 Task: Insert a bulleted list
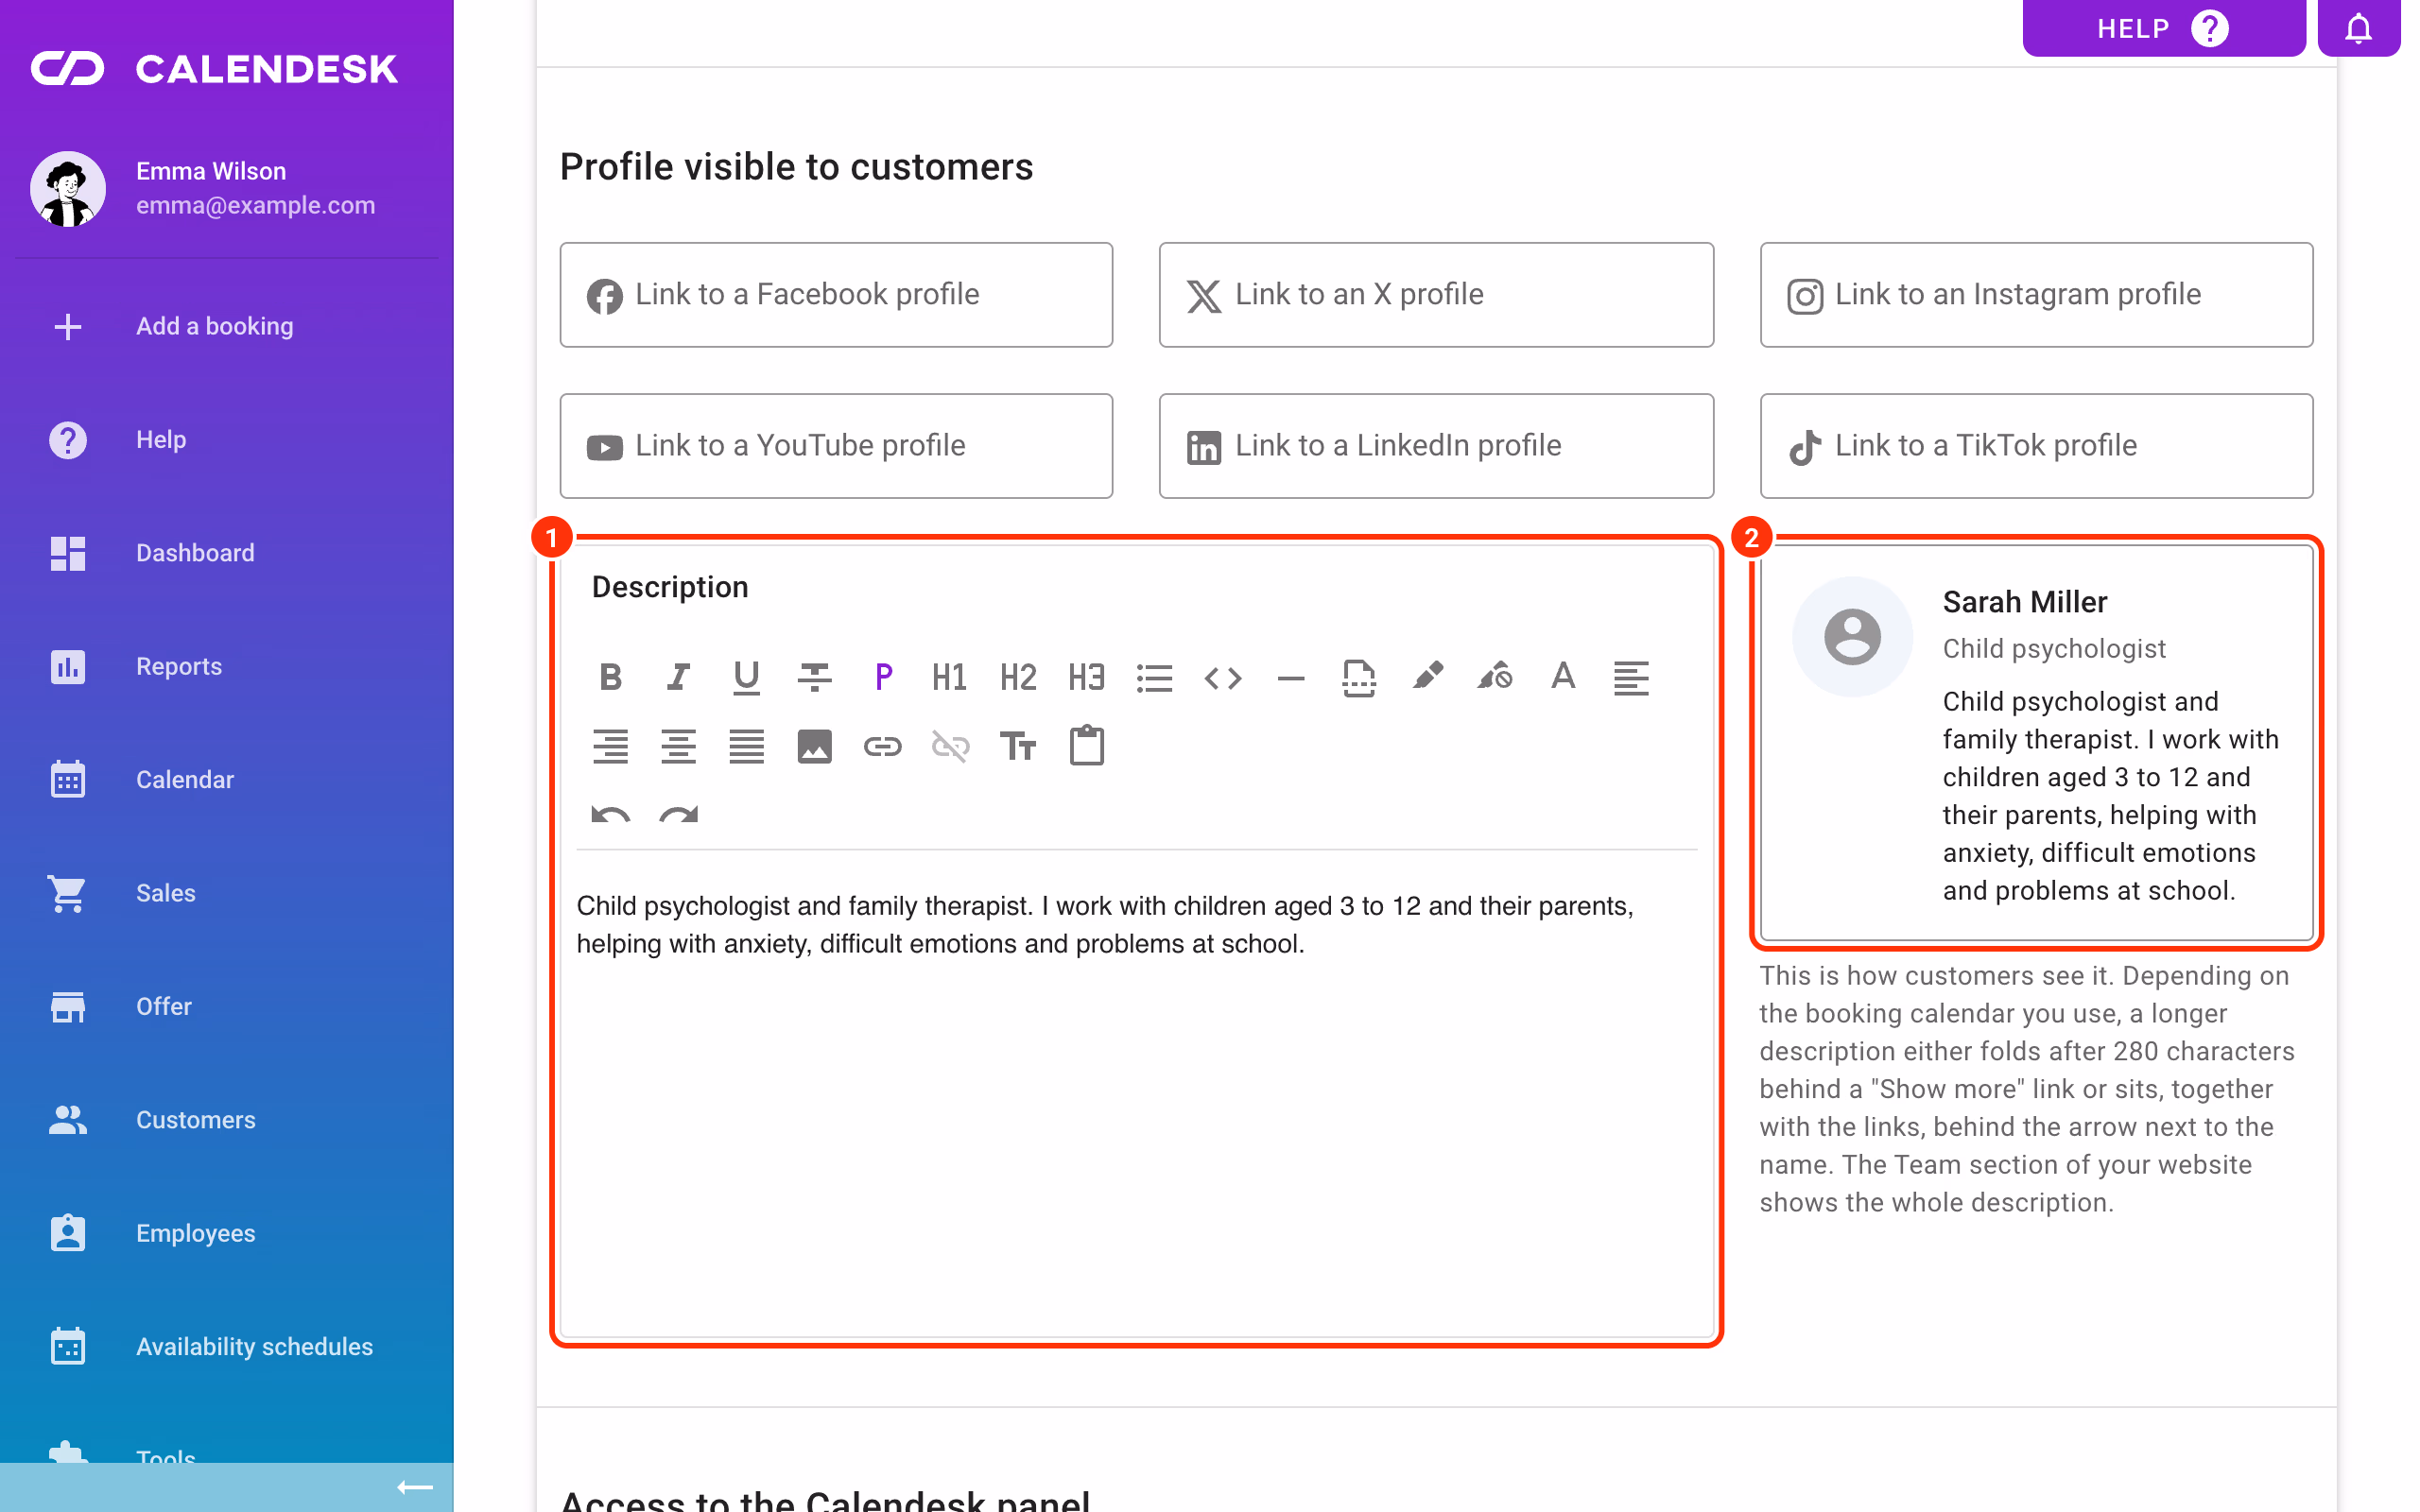(1154, 677)
